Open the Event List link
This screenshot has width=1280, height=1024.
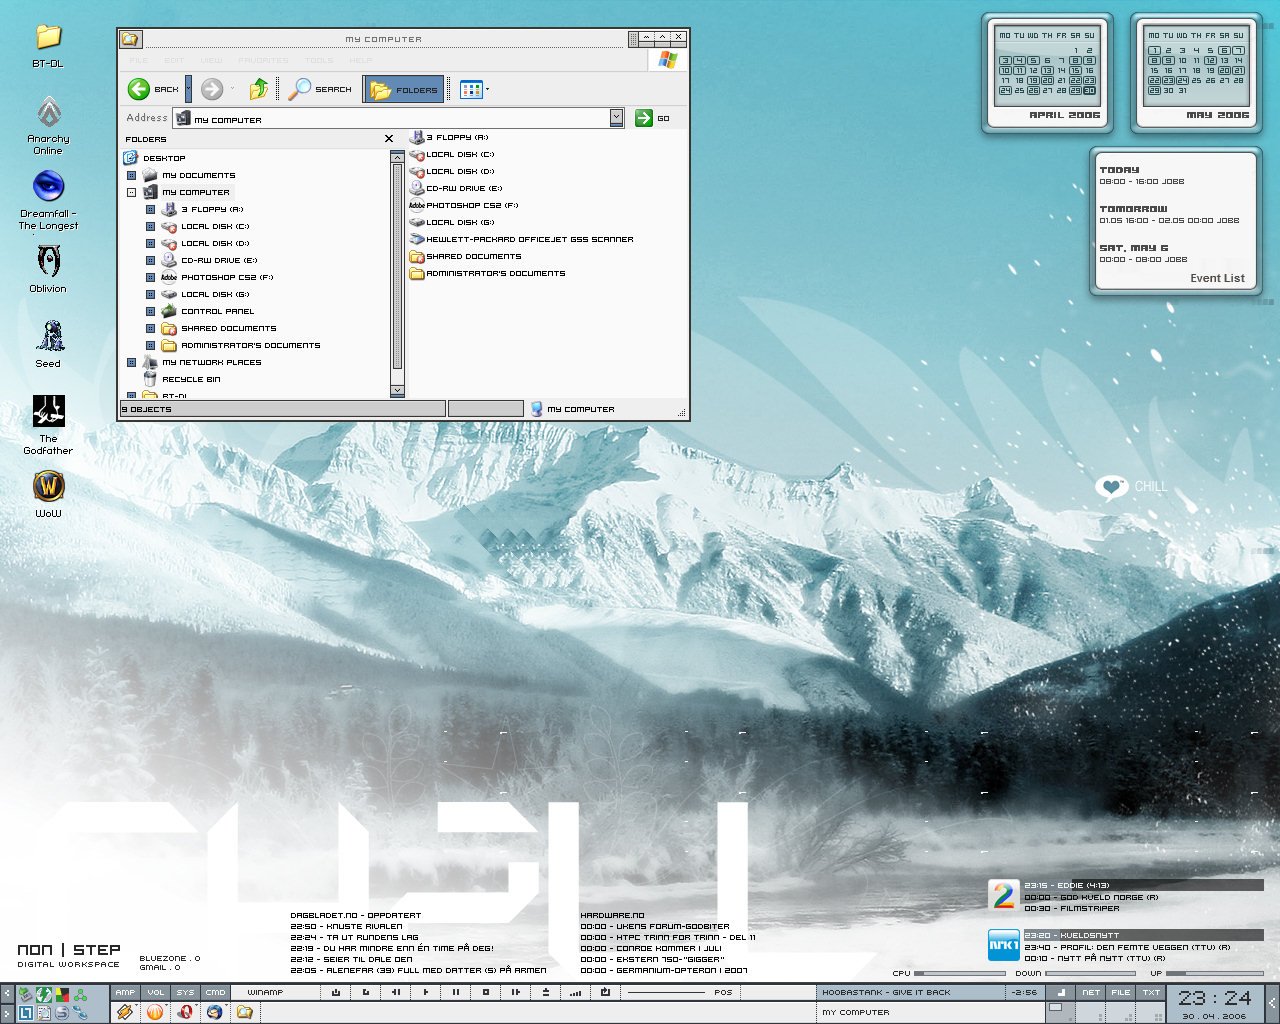point(1217,278)
